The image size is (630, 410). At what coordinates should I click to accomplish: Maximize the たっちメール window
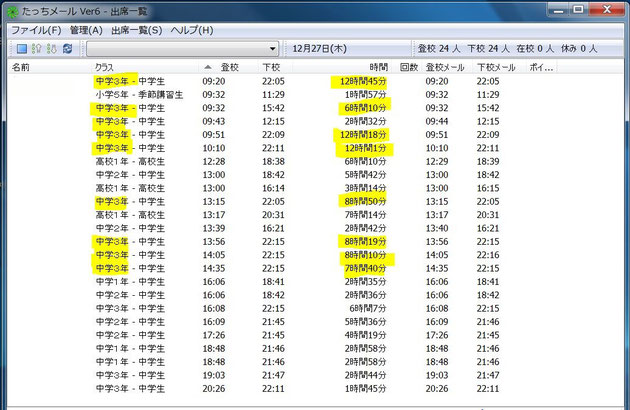point(578,9)
